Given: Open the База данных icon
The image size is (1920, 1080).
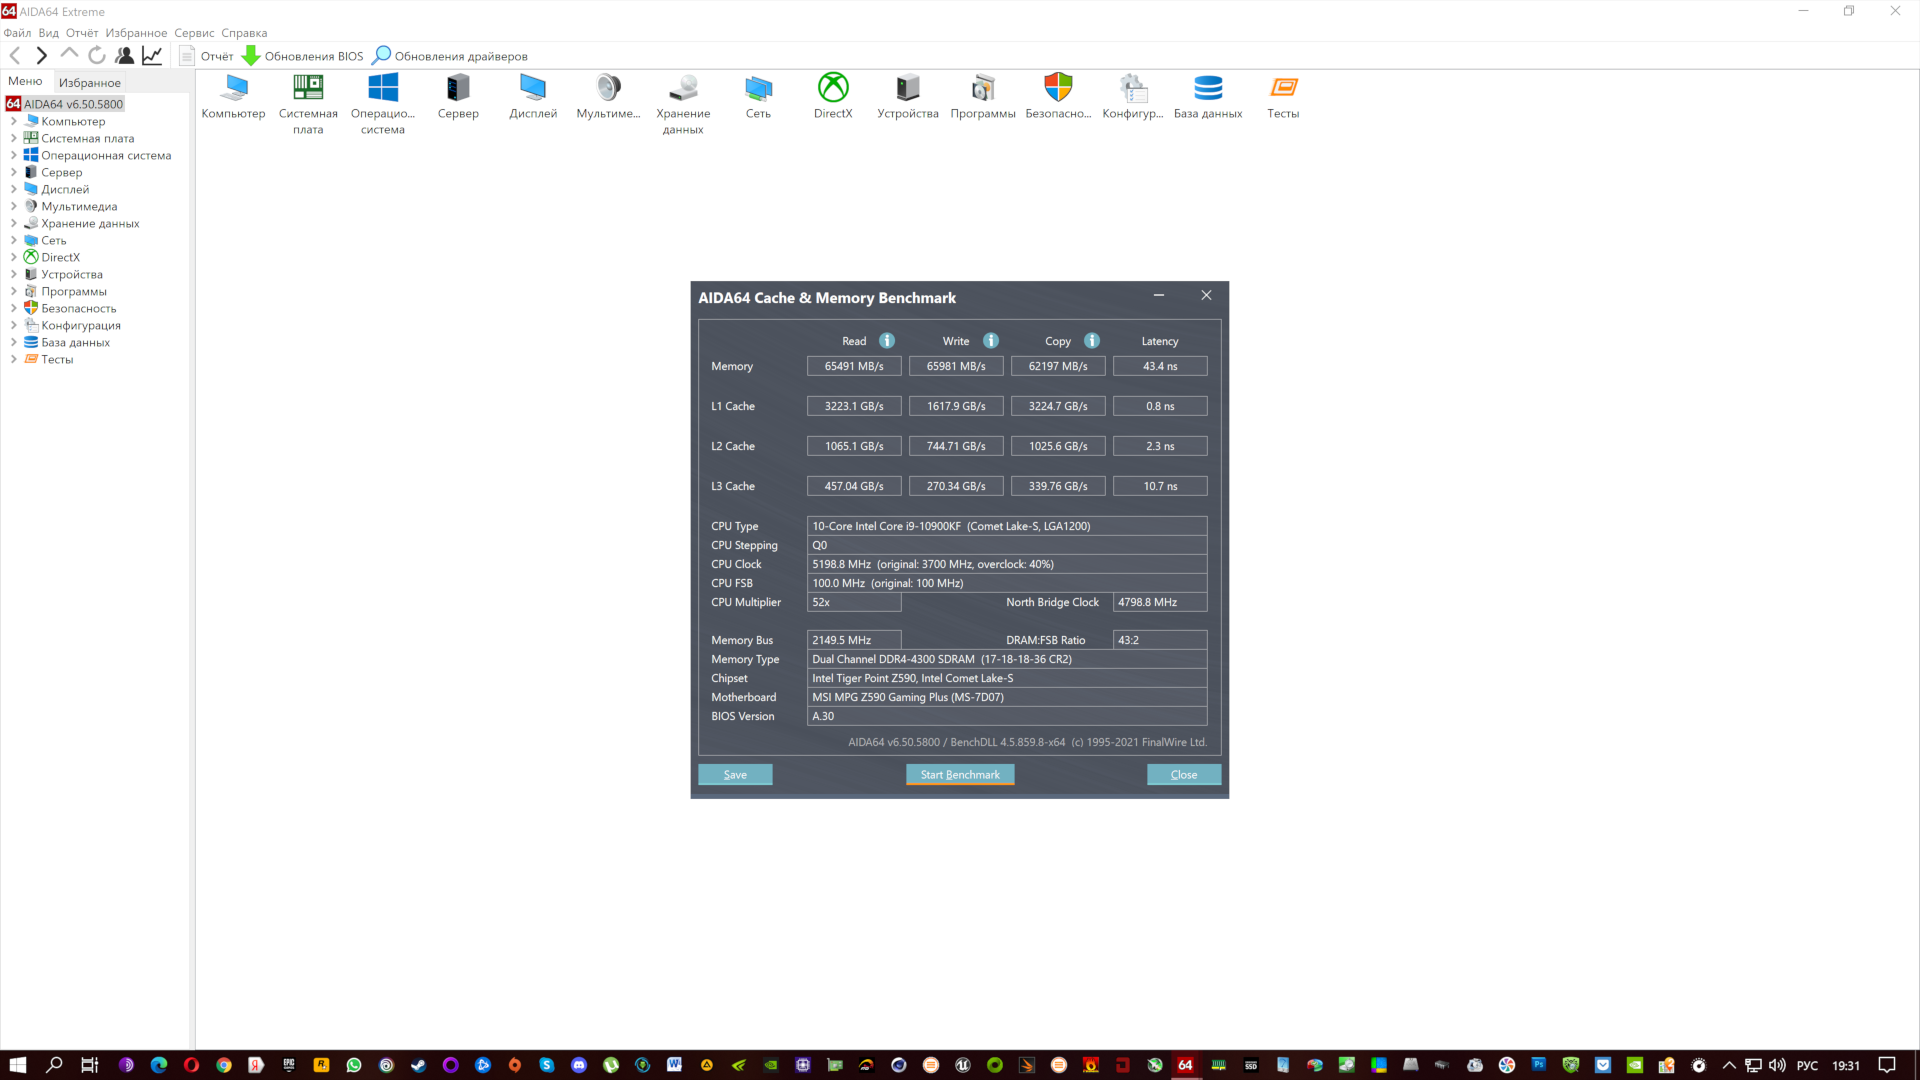Looking at the screenshot, I should click(x=1208, y=90).
